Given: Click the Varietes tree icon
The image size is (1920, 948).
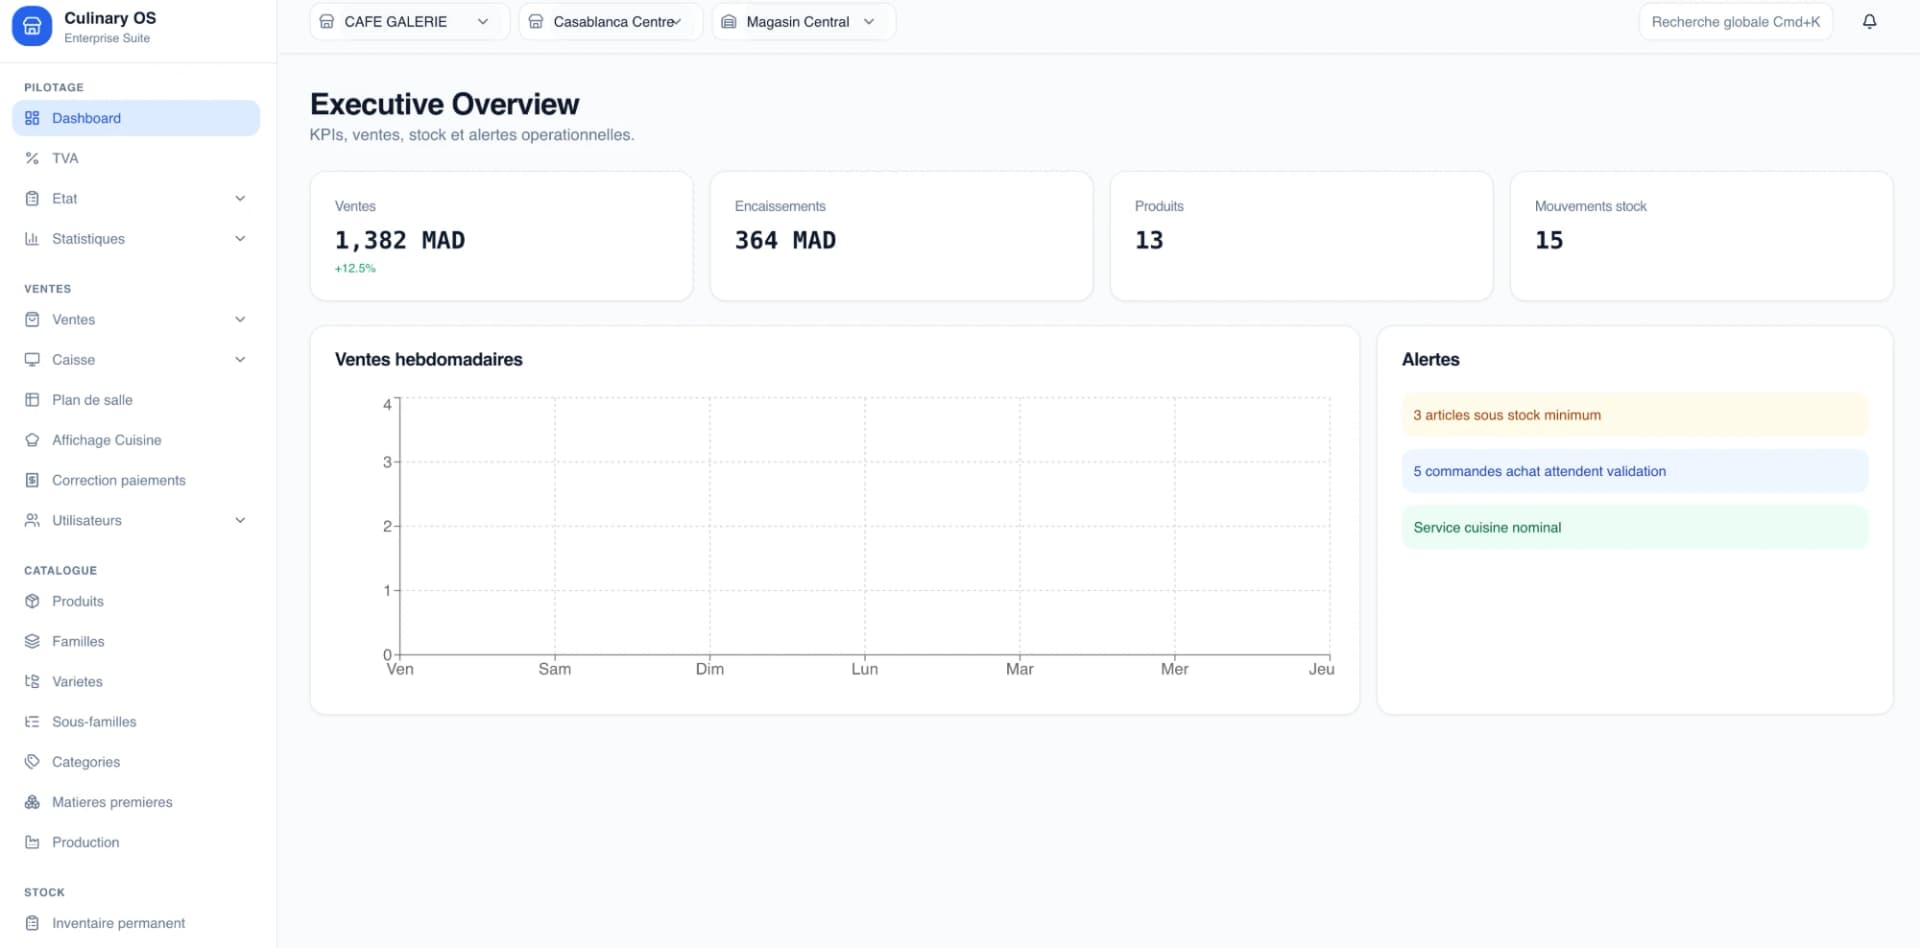Looking at the screenshot, I should pos(32,681).
